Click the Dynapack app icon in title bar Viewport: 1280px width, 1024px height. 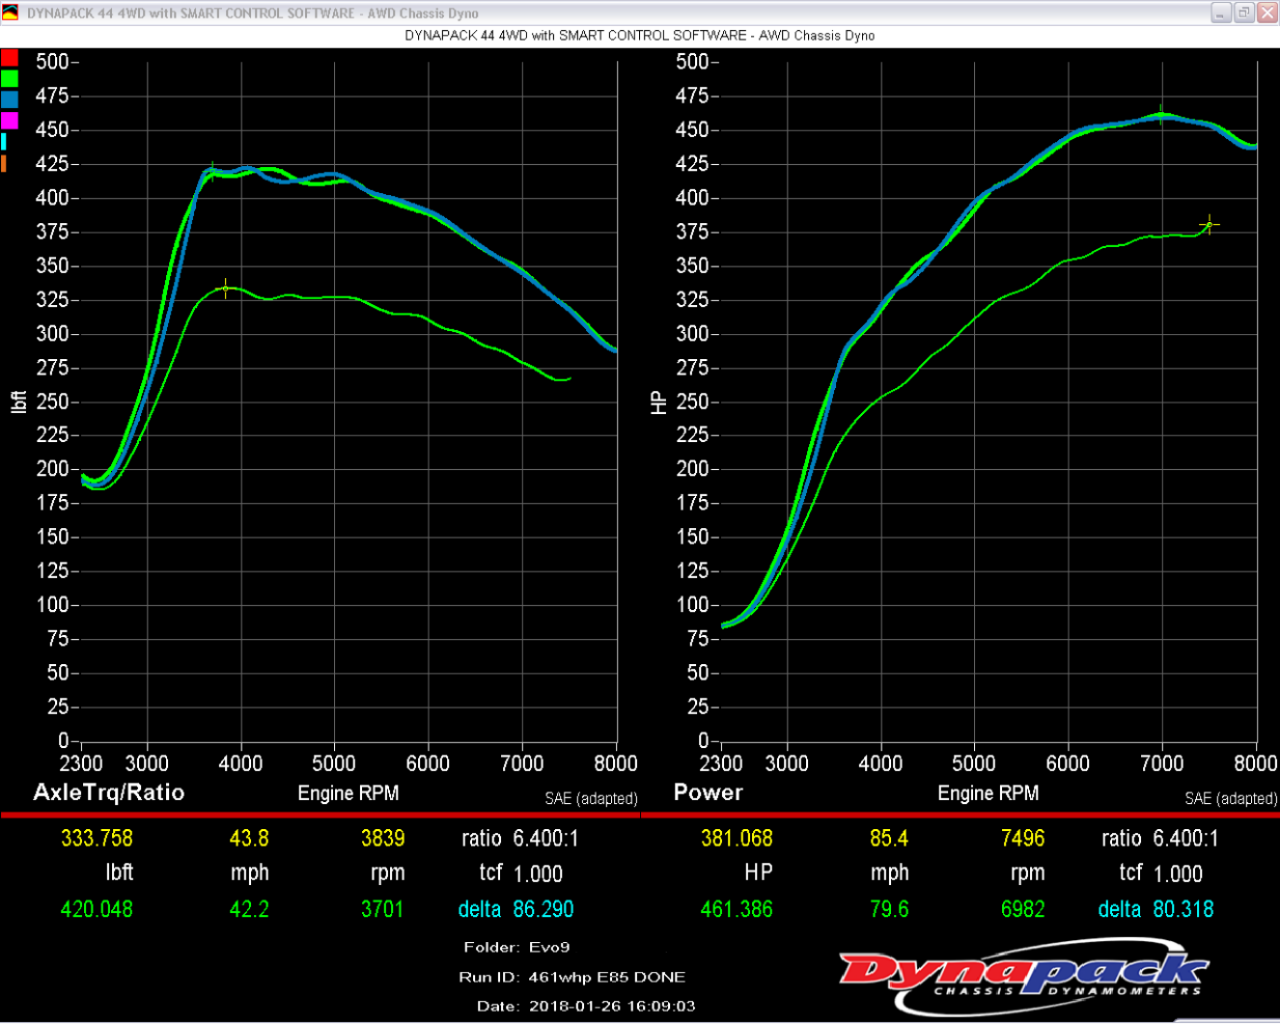10,13
